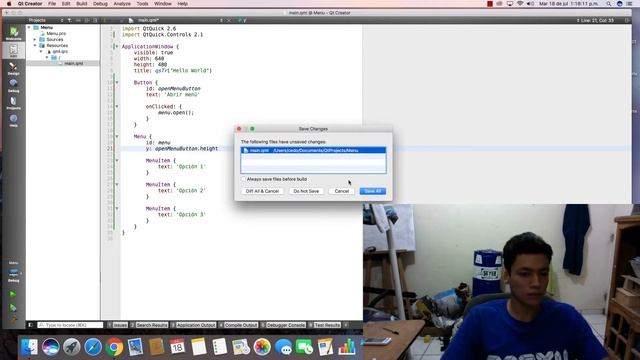
Task: Open Safari from the Dock
Action: [x=93, y=347]
